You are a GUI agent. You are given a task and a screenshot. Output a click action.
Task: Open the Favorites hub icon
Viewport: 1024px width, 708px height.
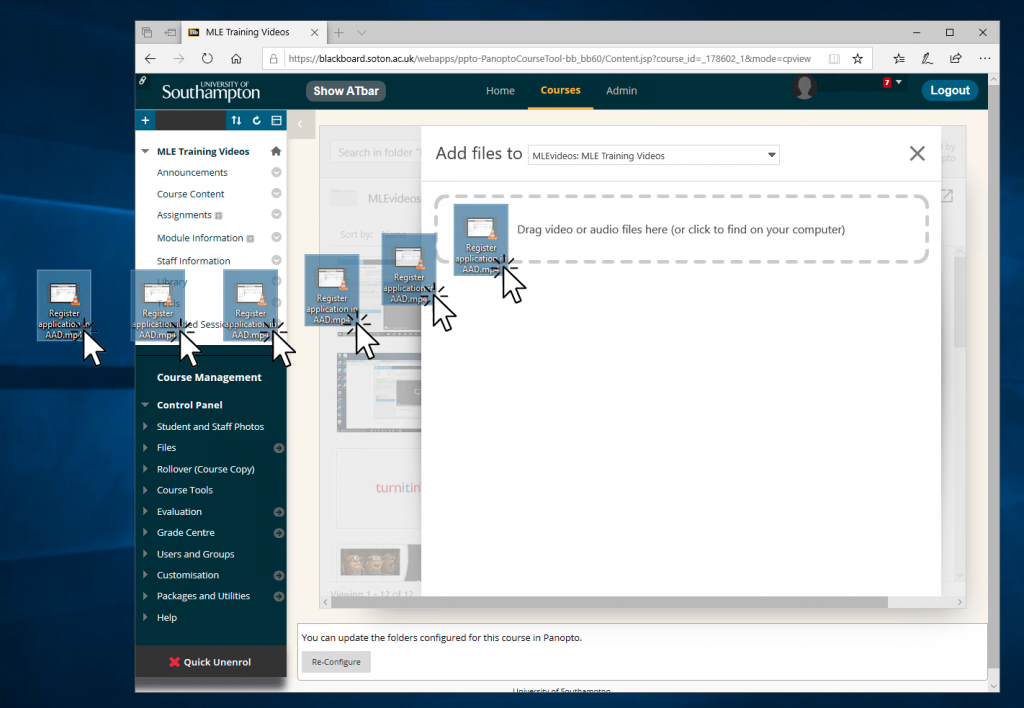[899, 59]
